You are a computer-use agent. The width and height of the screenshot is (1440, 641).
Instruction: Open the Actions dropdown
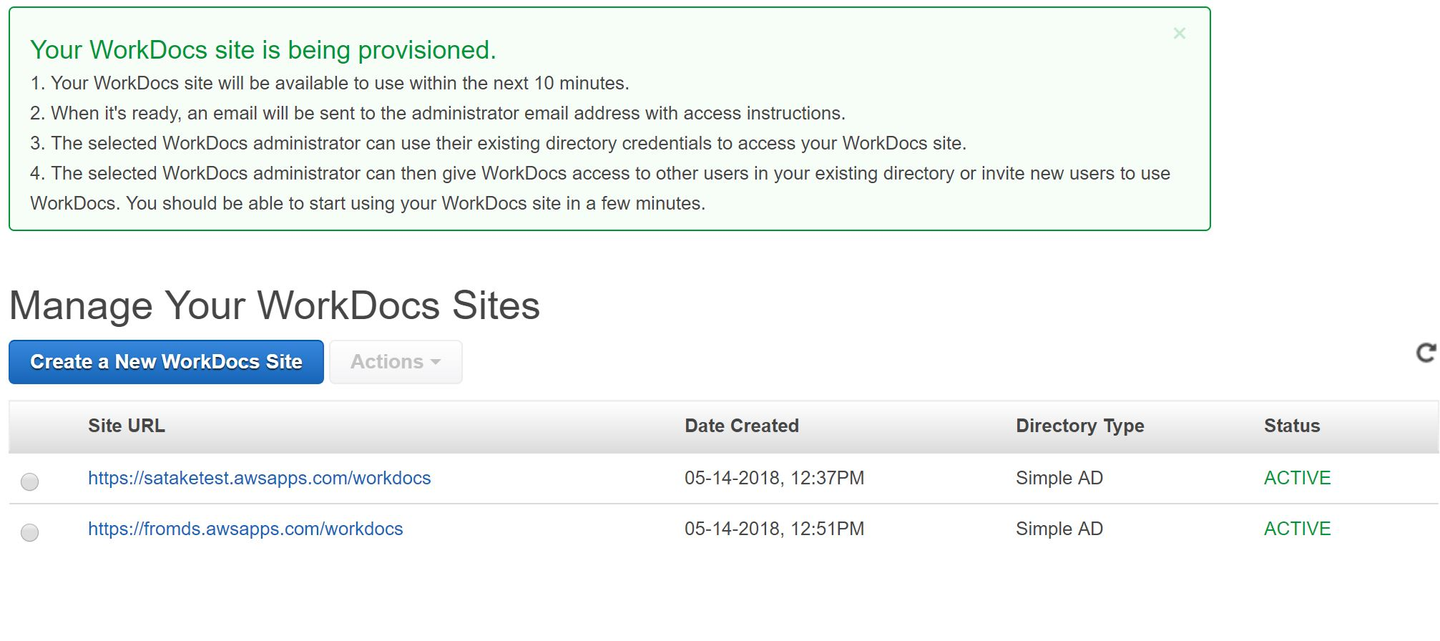click(395, 362)
